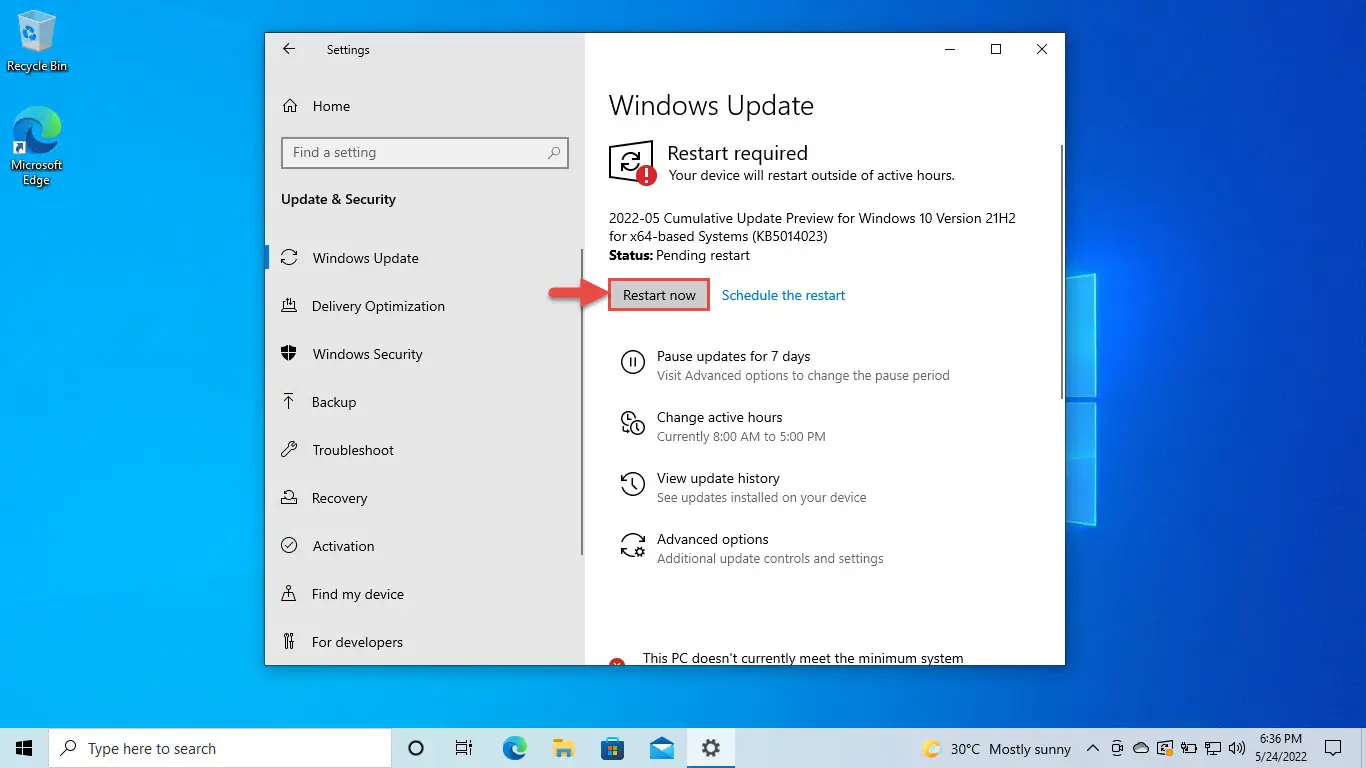Viewport: 1366px width, 768px height.
Task: Open Mail app from taskbar
Action: [x=661, y=748]
